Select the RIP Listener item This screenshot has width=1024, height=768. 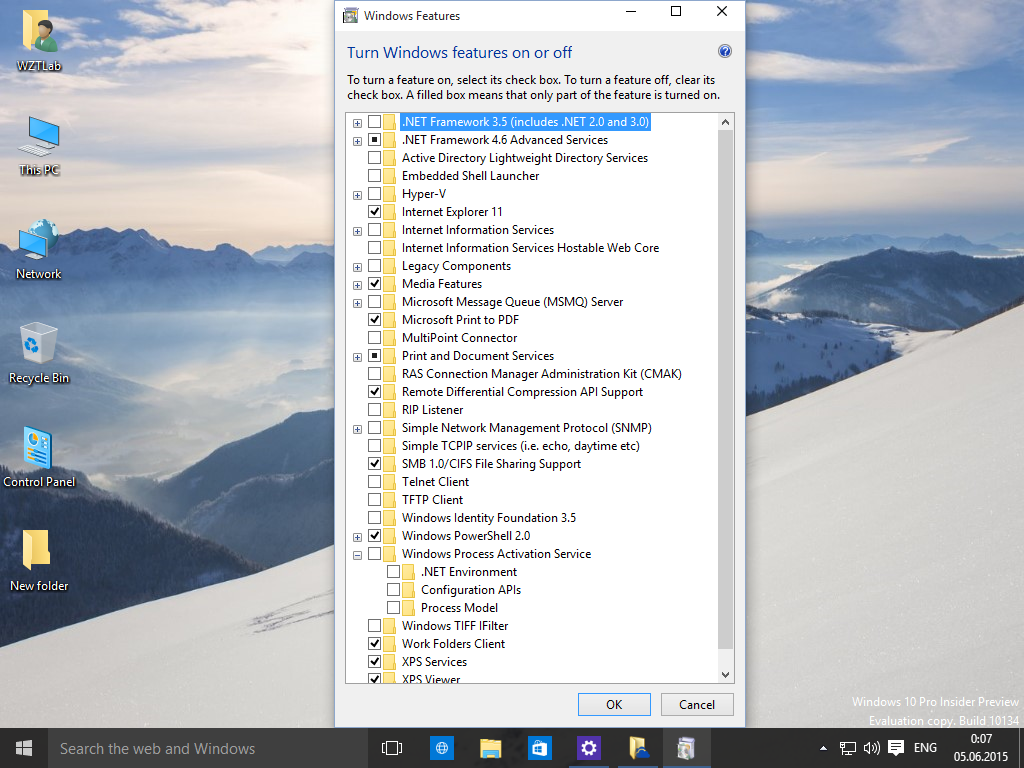432,409
